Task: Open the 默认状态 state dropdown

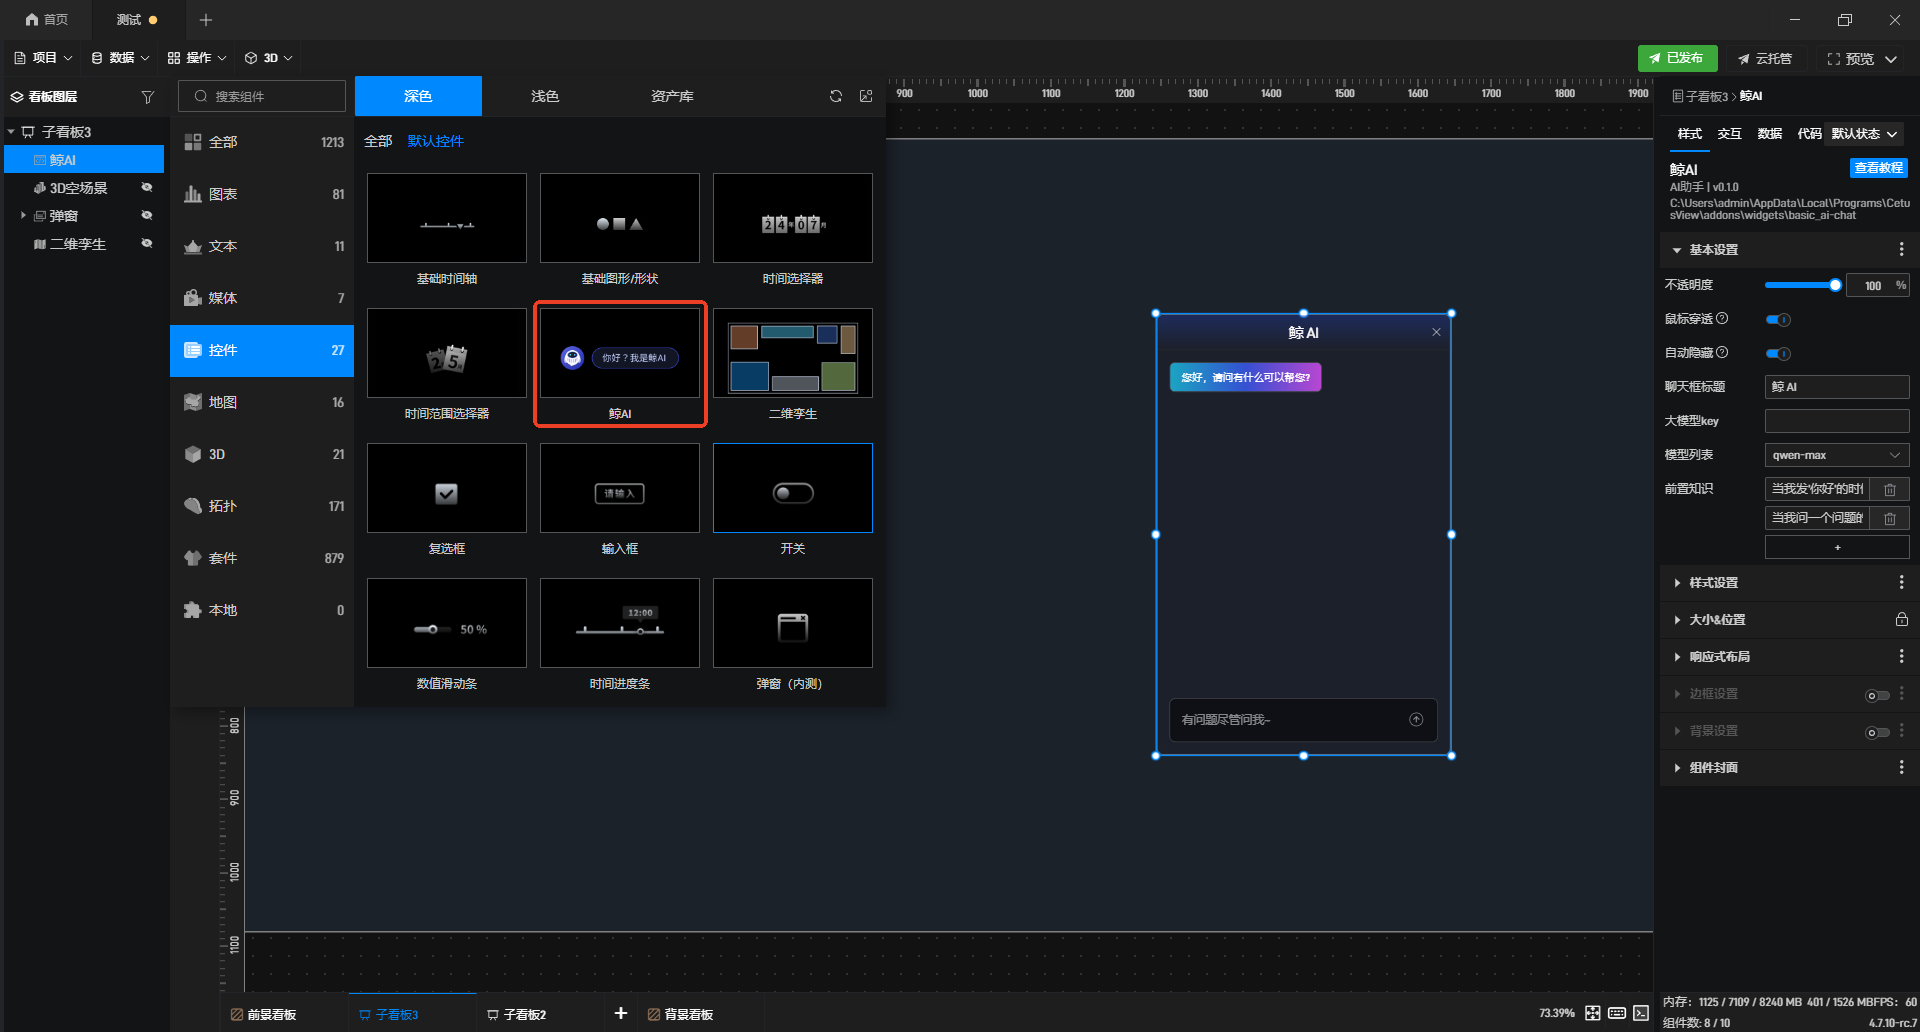Action: [x=1865, y=134]
